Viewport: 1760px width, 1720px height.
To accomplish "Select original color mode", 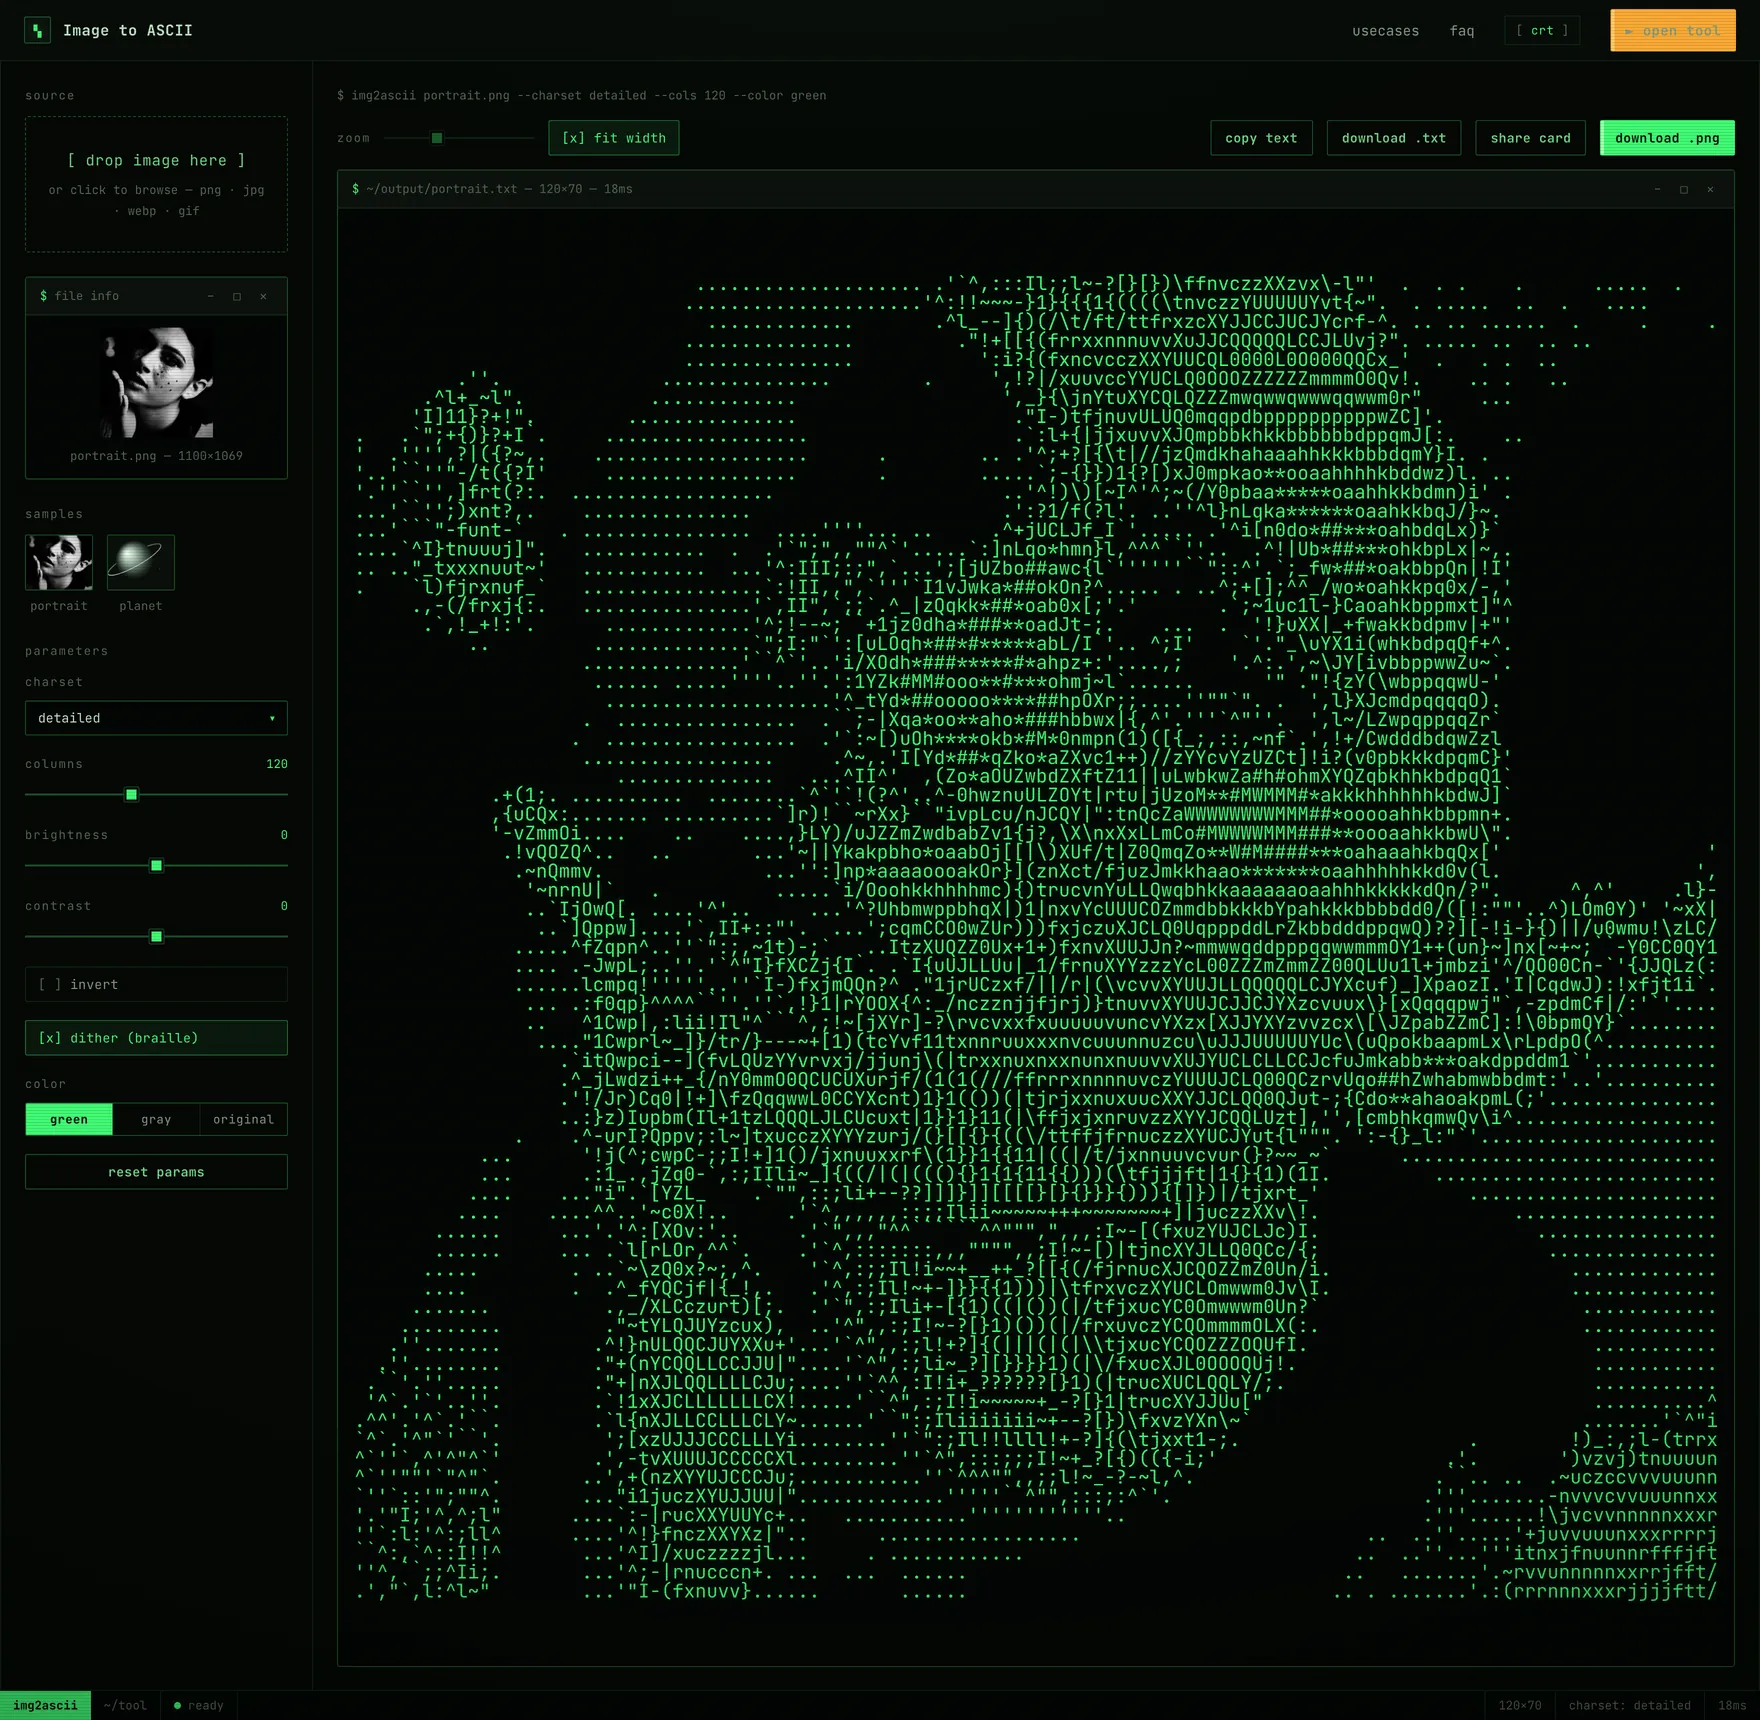I will (x=243, y=1119).
